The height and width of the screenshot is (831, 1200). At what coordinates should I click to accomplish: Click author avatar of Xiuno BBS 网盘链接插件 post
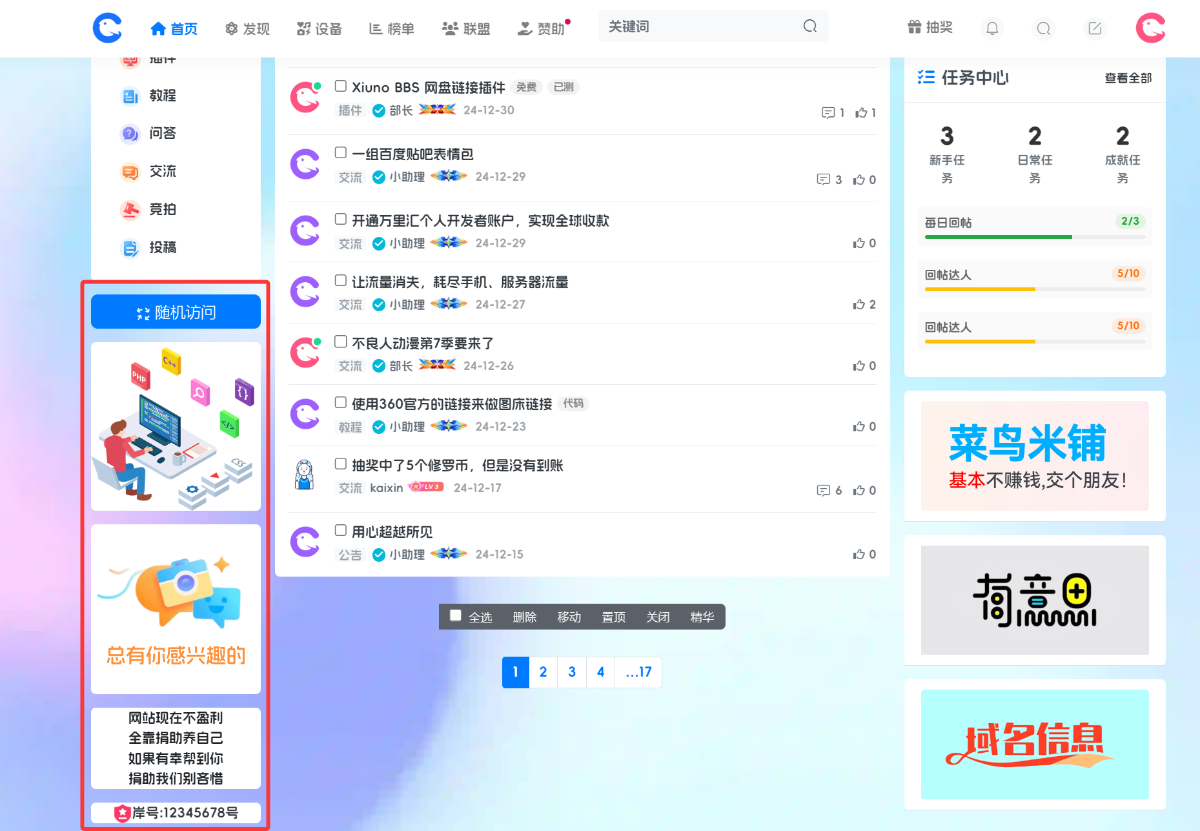305,97
